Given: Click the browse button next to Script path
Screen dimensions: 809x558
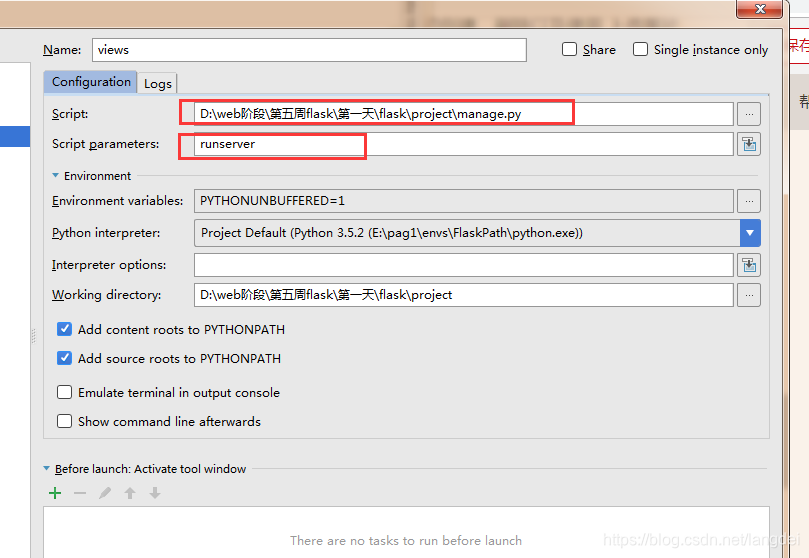Looking at the screenshot, I should pos(749,114).
